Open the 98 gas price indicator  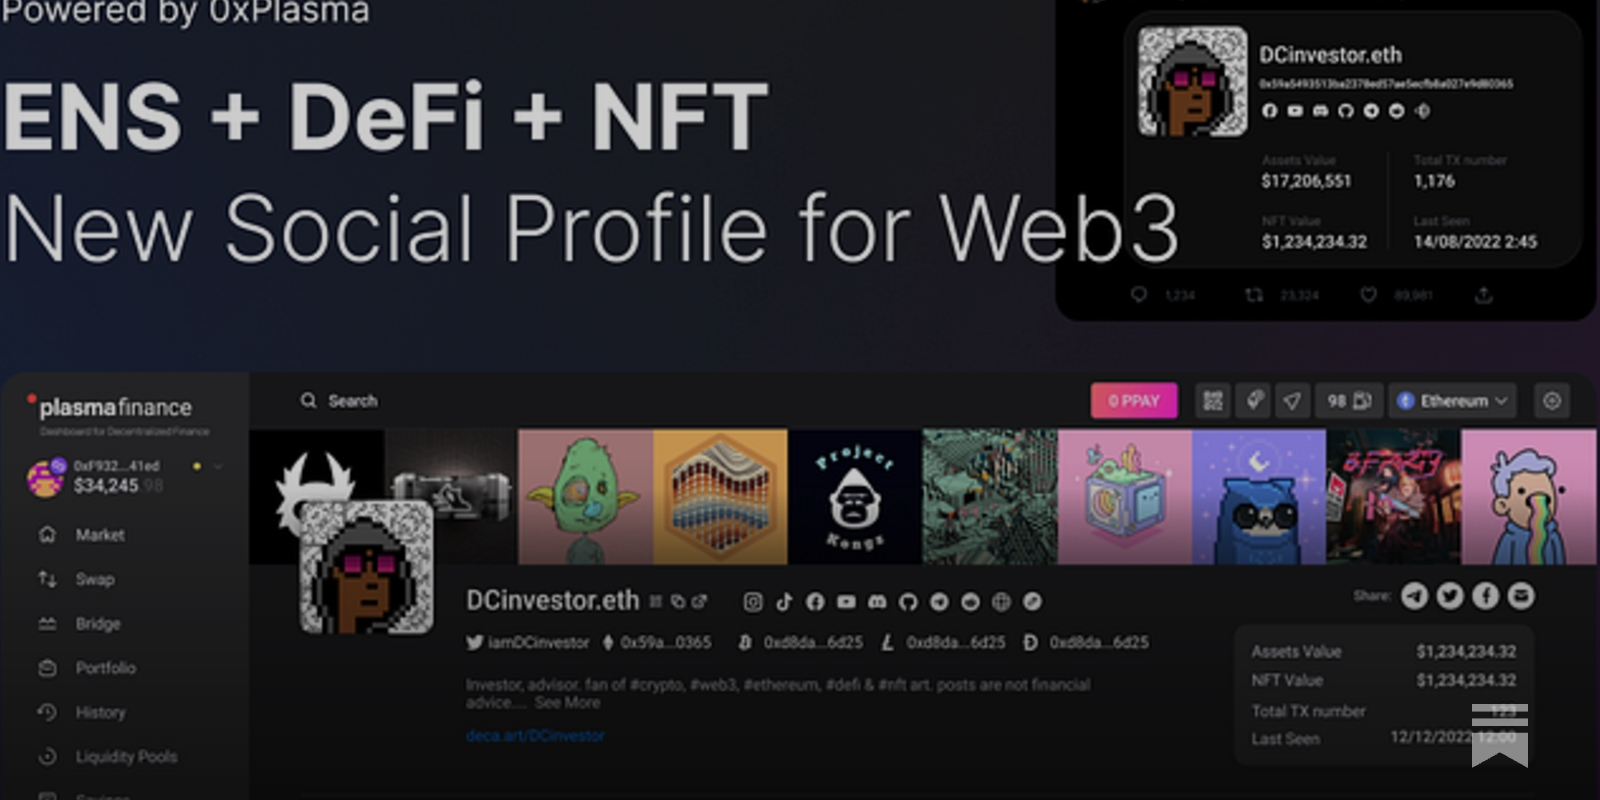point(1349,401)
